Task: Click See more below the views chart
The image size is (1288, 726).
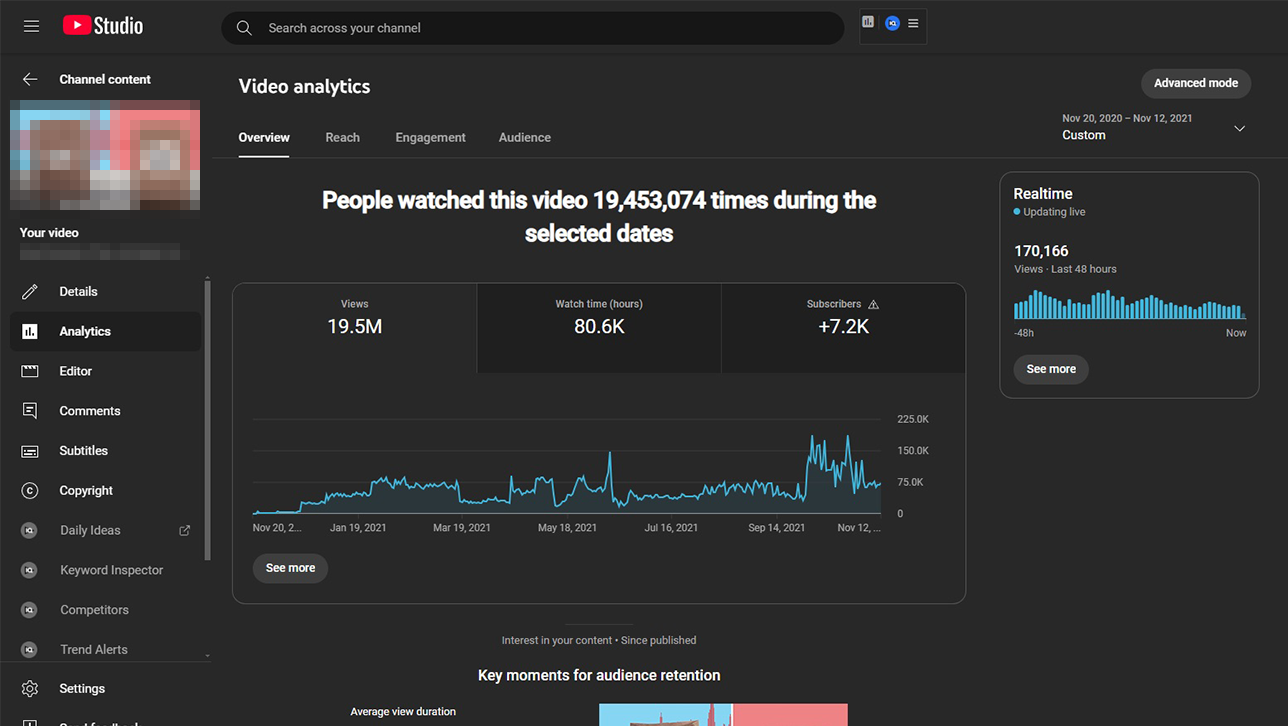Action: (x=290, y=568)
